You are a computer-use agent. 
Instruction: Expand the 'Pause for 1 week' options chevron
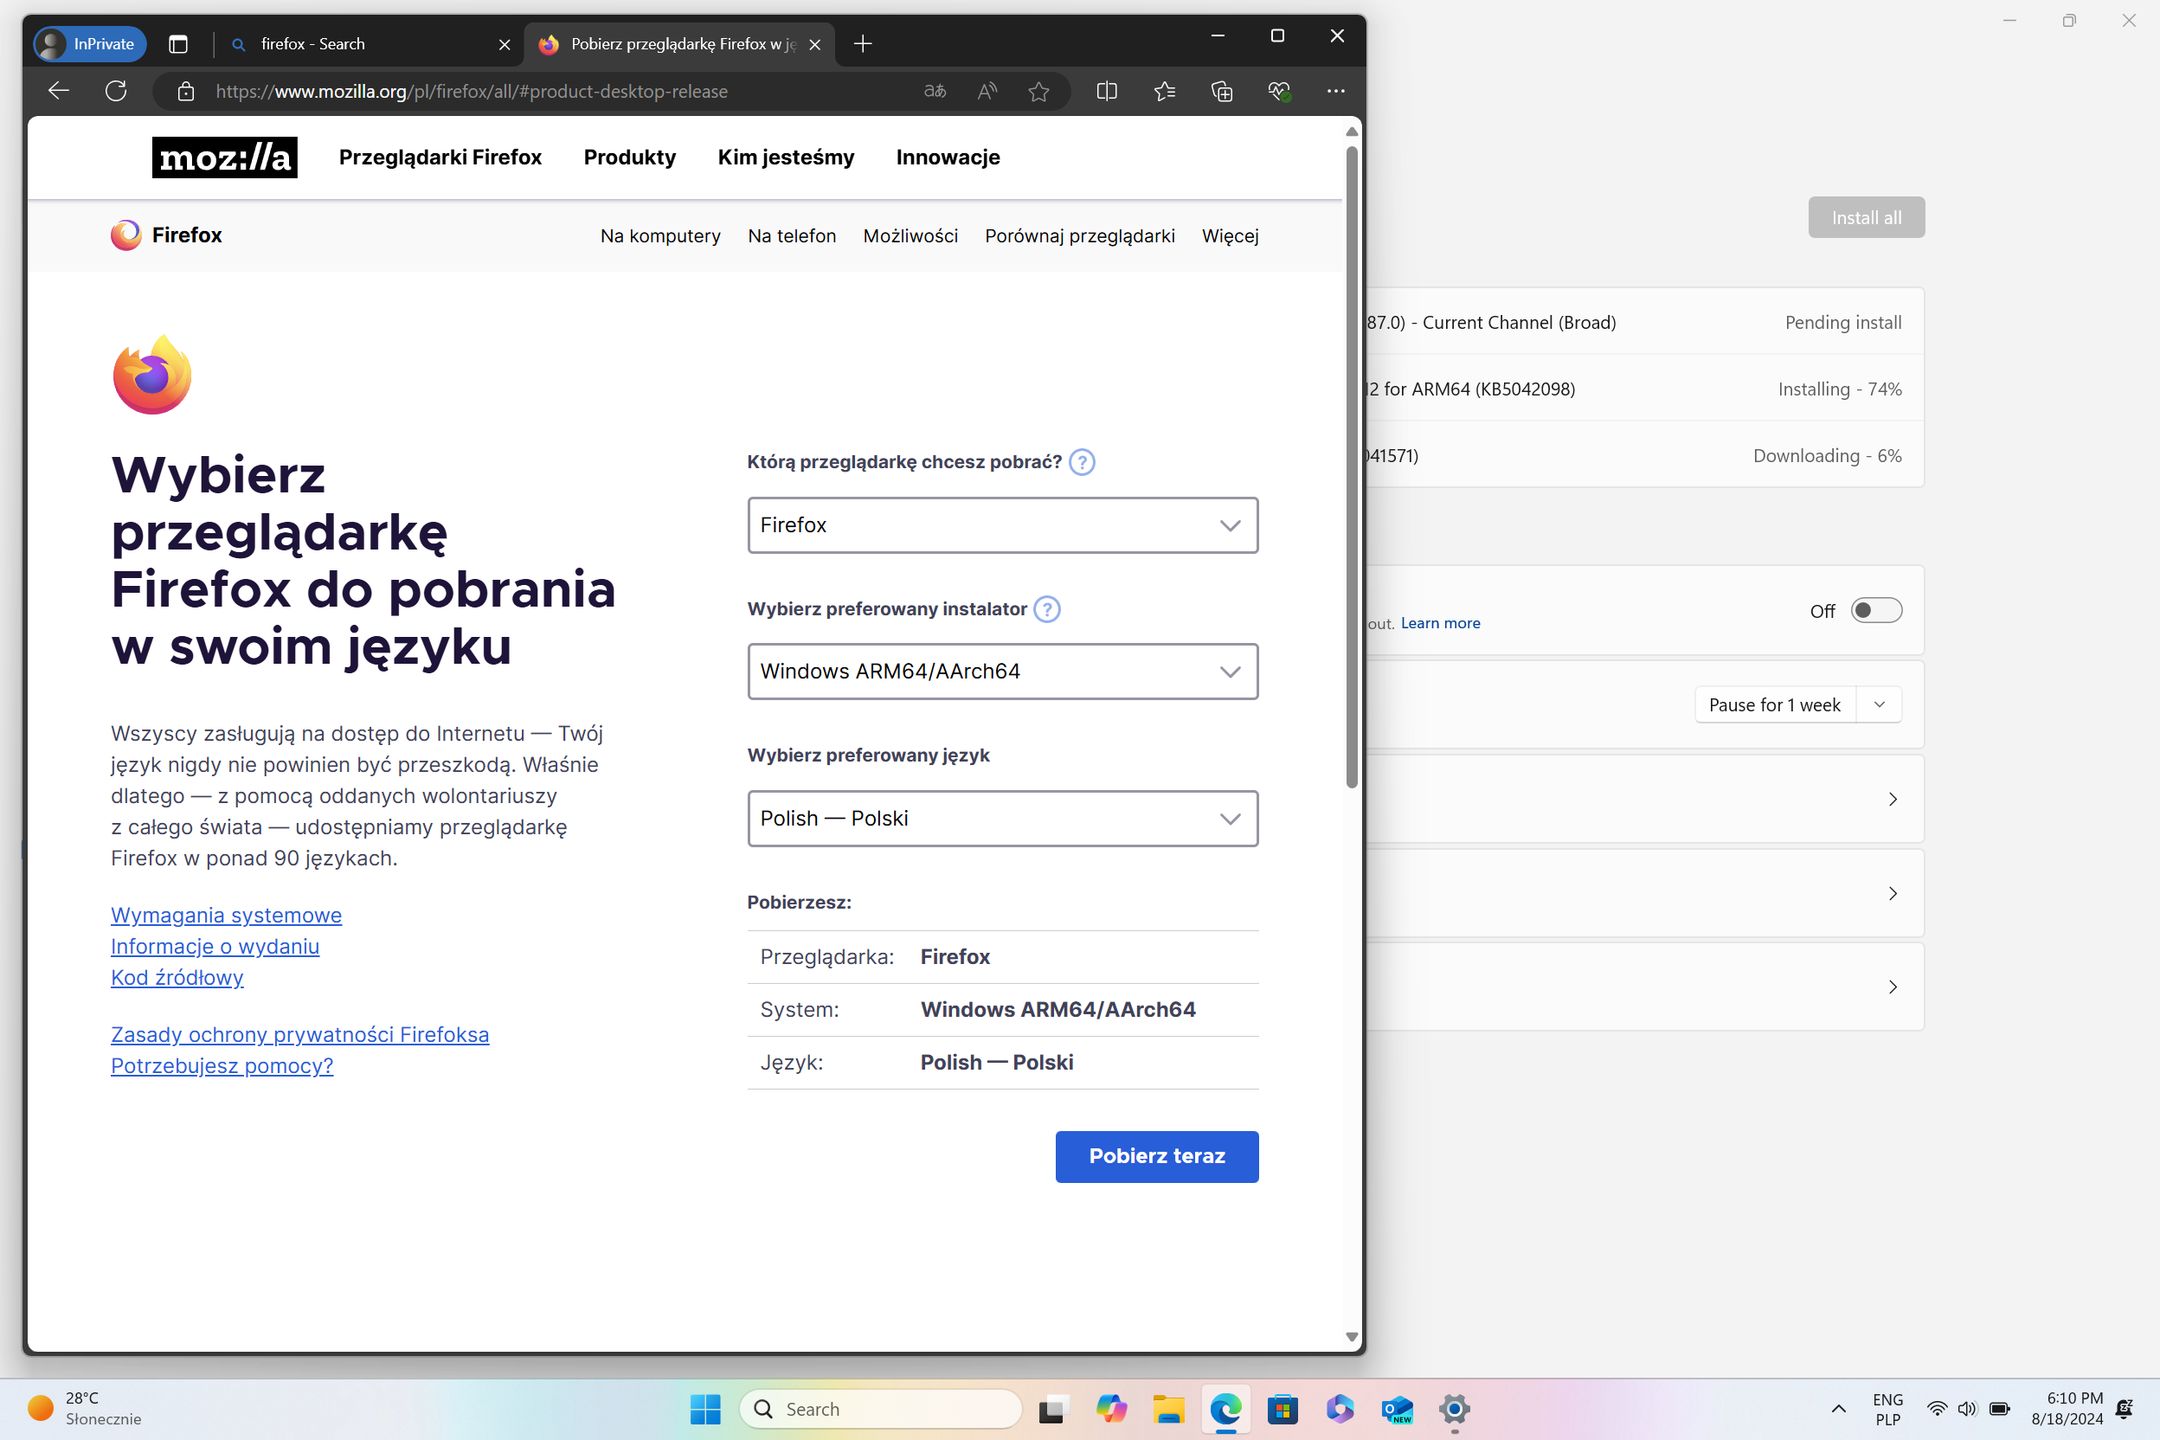tap(1881, 704)
